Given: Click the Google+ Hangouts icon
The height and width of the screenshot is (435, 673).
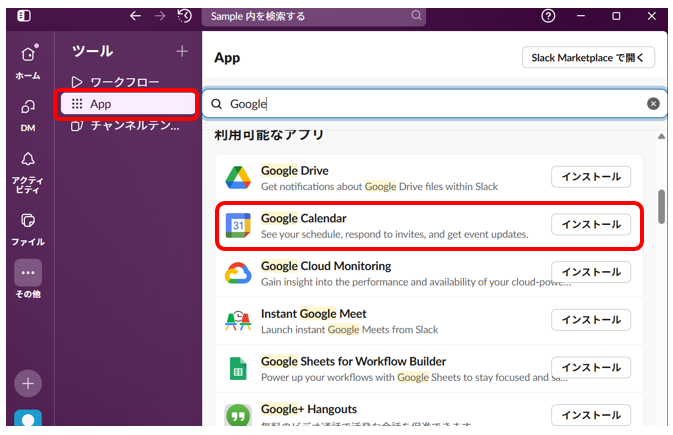Looking at the screenshot, I should [x=238, y=415].
